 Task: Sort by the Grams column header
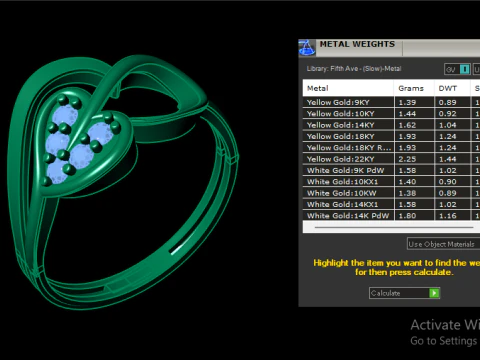(414, 88)
